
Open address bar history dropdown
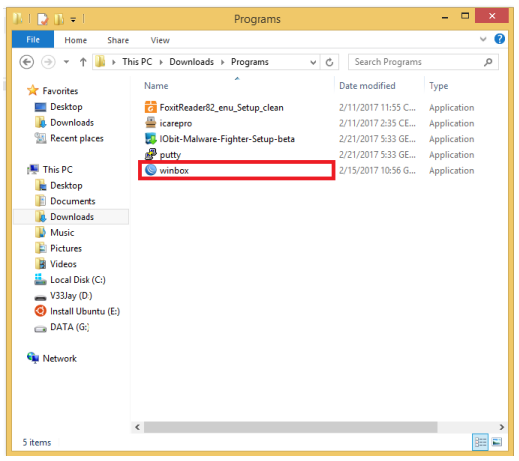pos(313,62)
